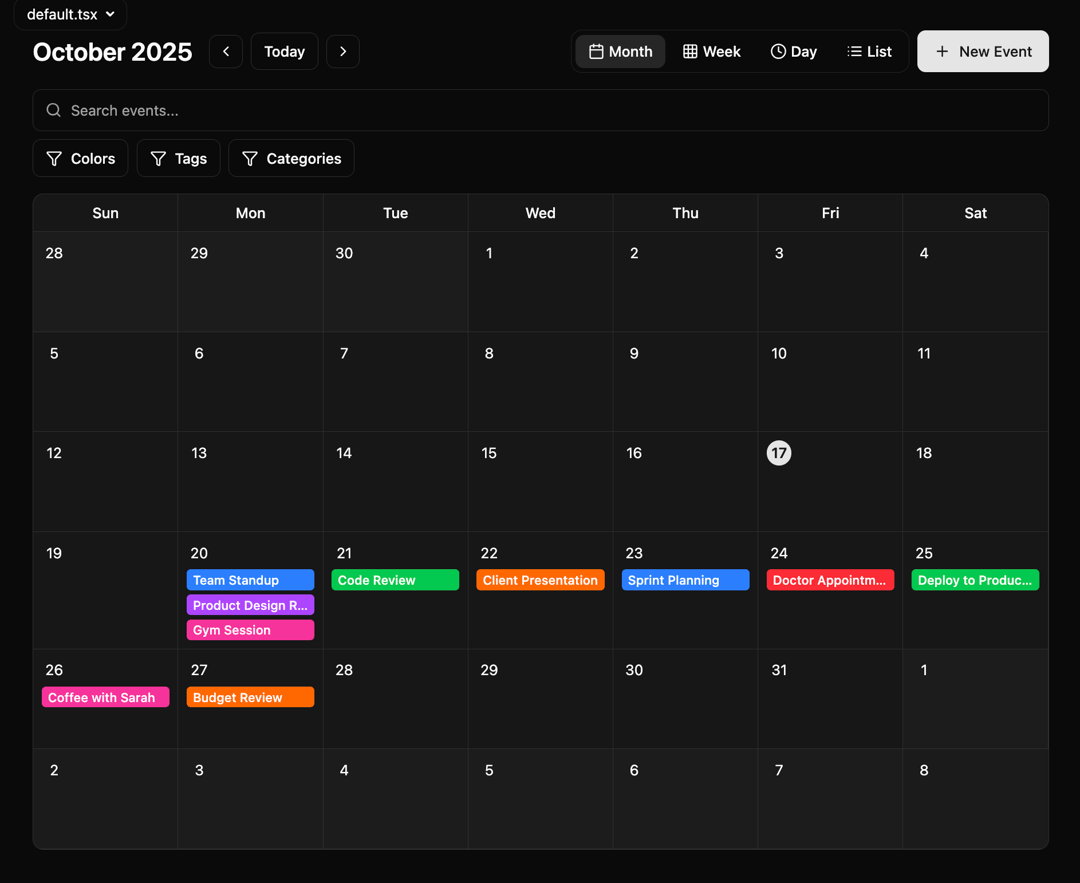1080x883 pixels.
Task: Open the Code Review event
Action: [x=395, y=580]
